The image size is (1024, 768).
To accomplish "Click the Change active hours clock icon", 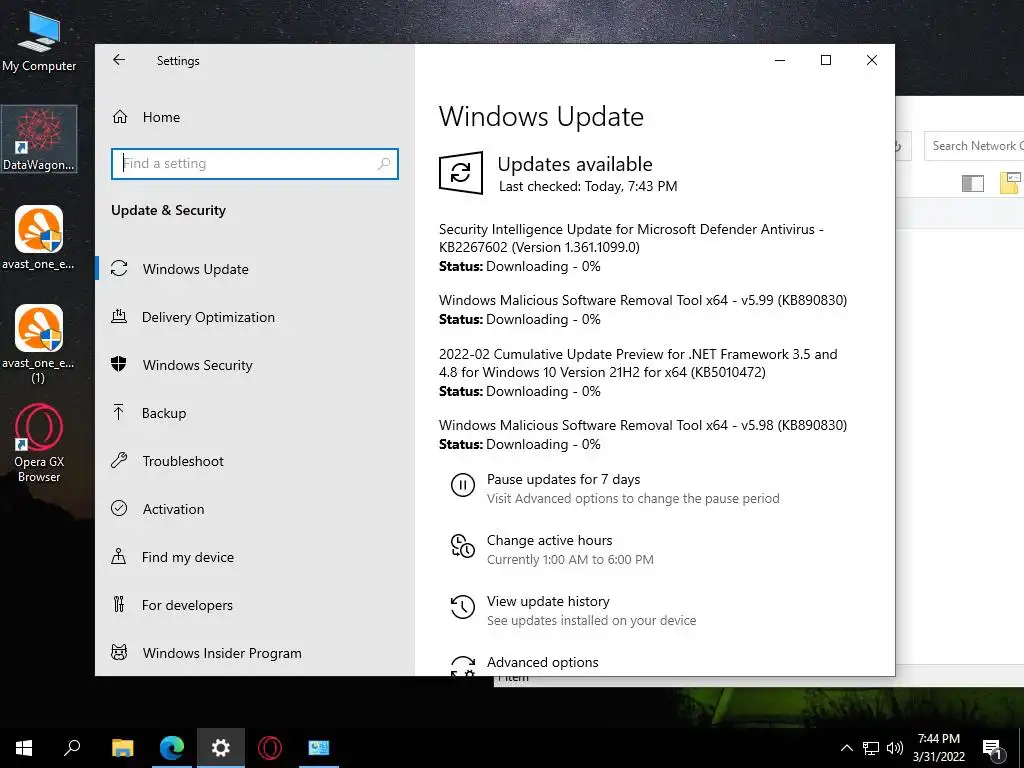I will [x=462, y=546].
